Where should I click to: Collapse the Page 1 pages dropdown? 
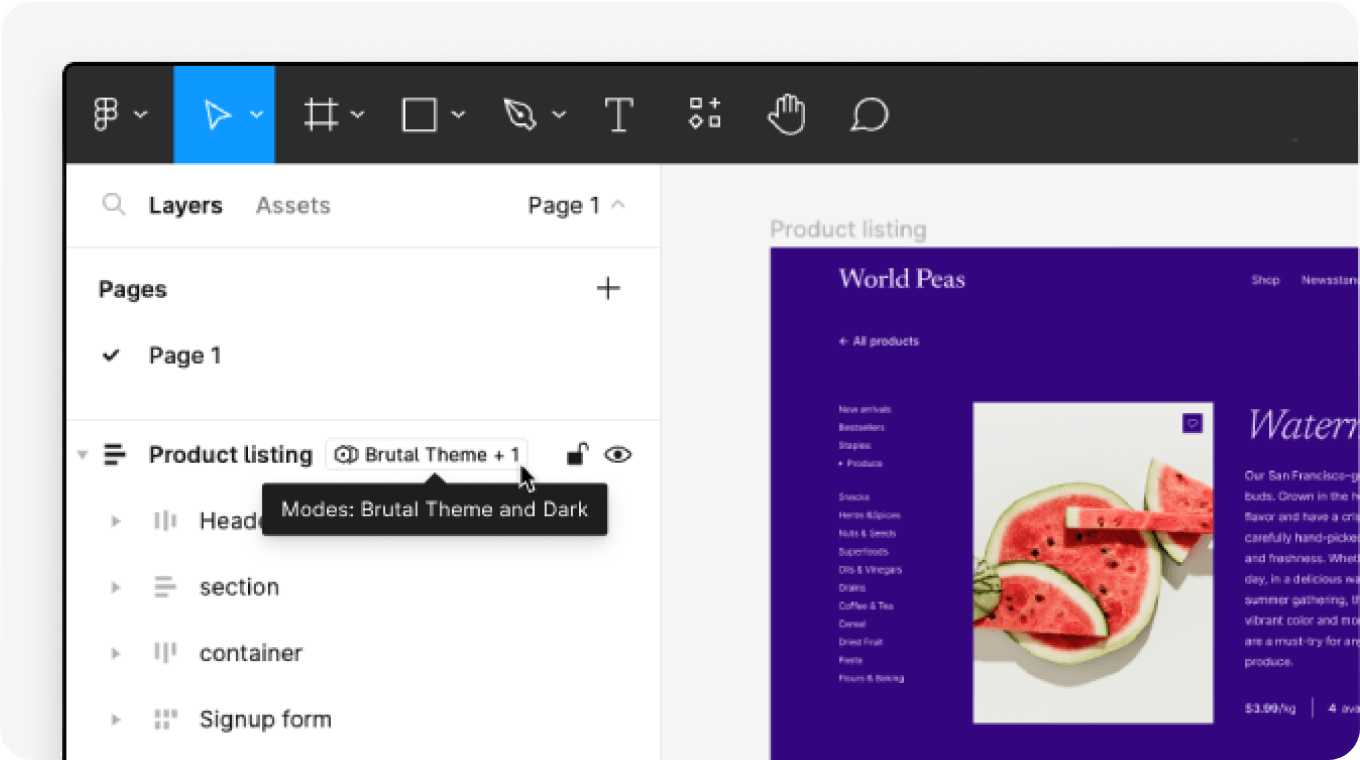(x=577, y=206)
